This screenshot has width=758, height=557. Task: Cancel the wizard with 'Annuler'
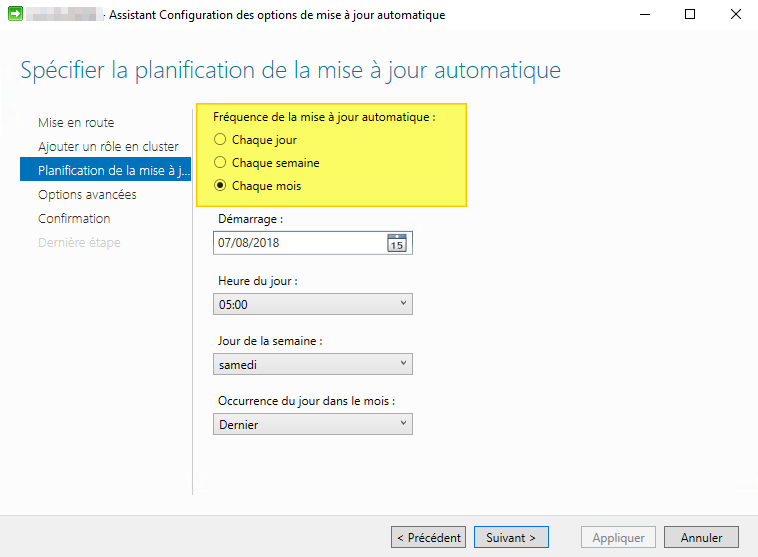701,537
